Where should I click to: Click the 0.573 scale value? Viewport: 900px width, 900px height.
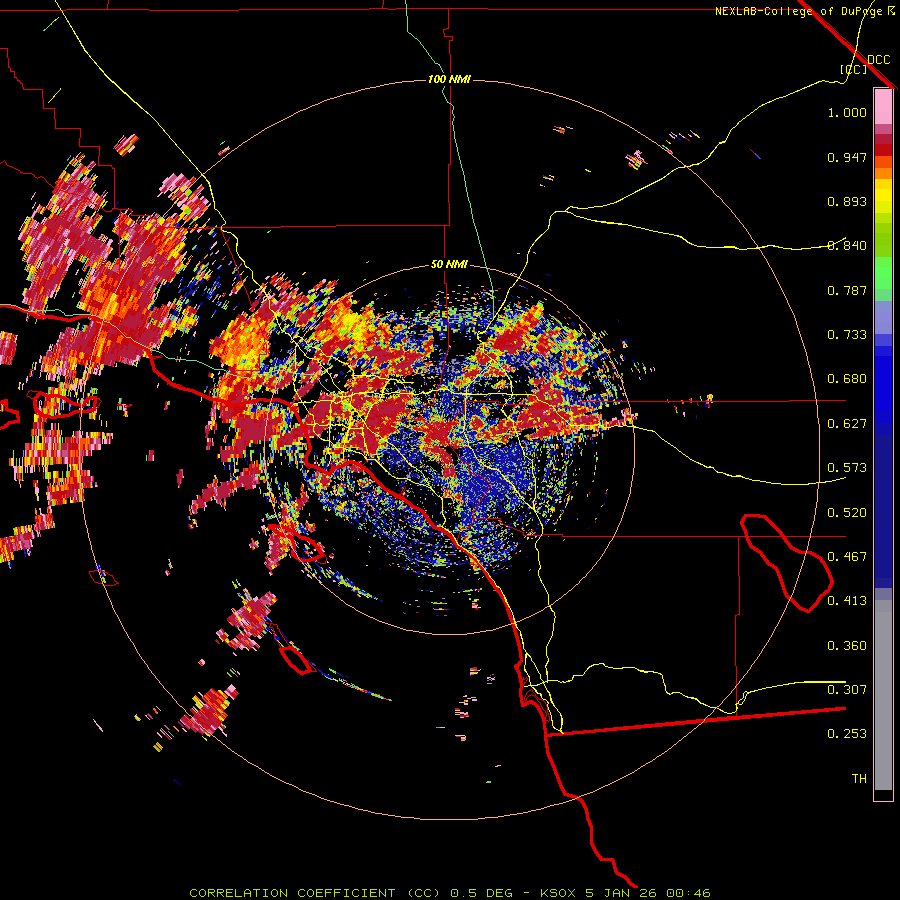(x=847, y=468)
